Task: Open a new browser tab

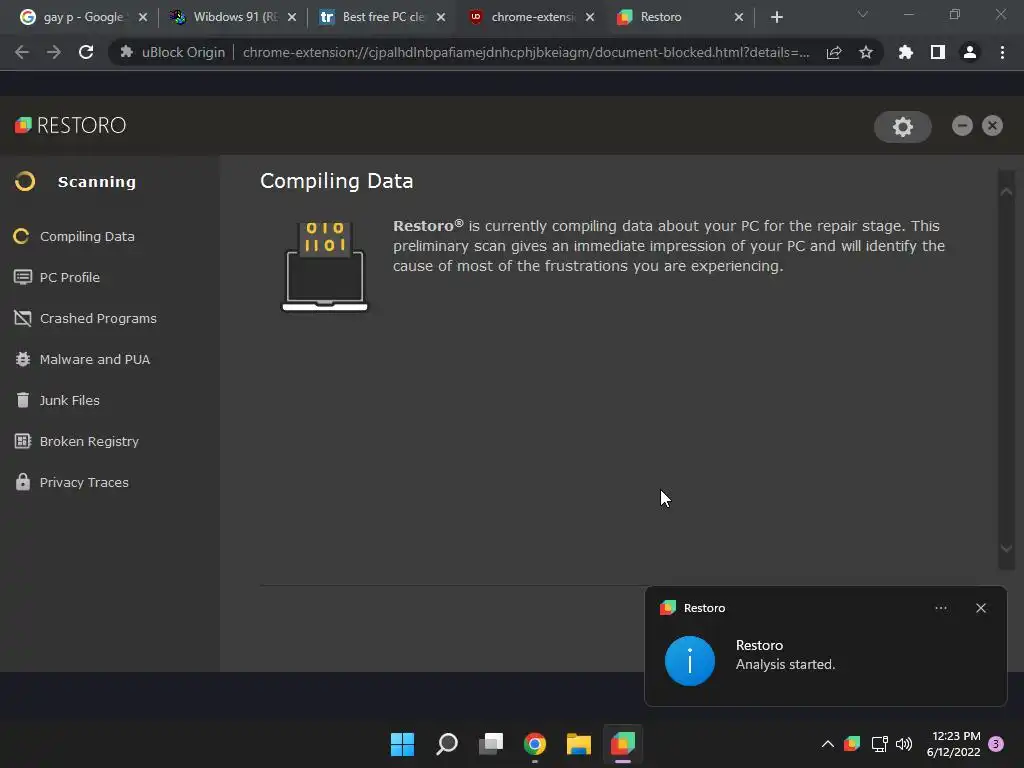Action: click(x=776, y=17)
